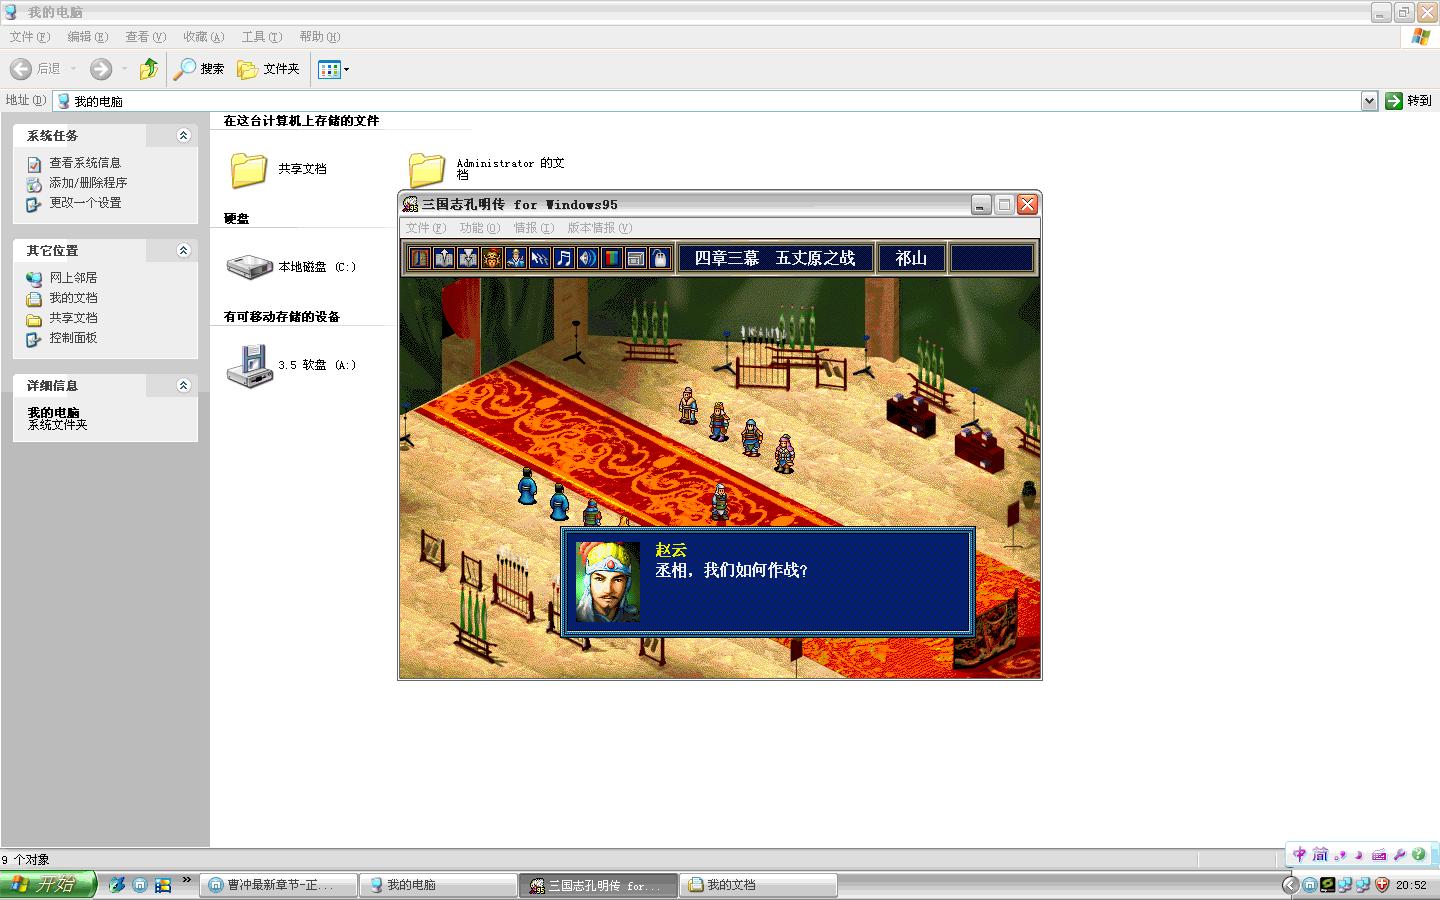The width and height of the screenshot is (1440, 900).
Task: Click the 后退 back button in Explorer toolbar
Action: 35,69
